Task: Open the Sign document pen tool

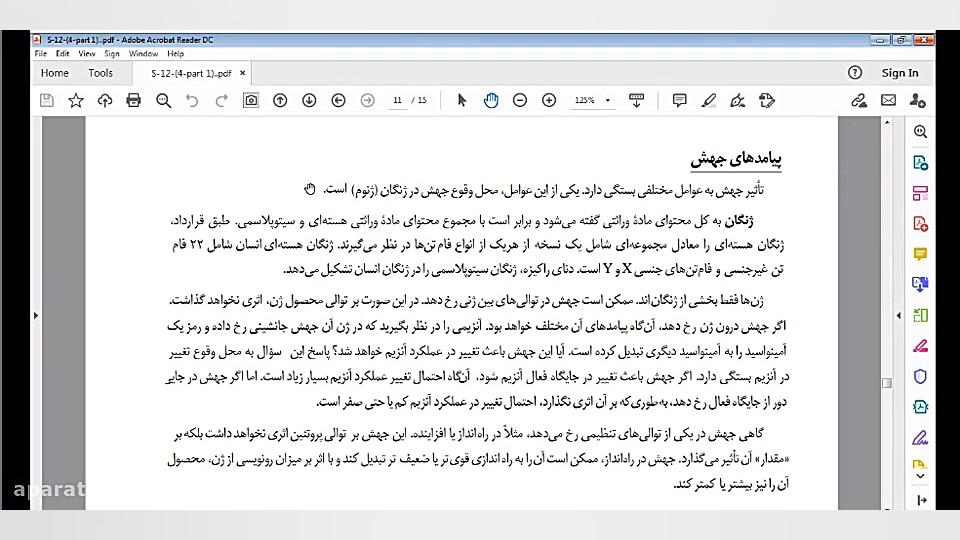Action: pos(738,100)
